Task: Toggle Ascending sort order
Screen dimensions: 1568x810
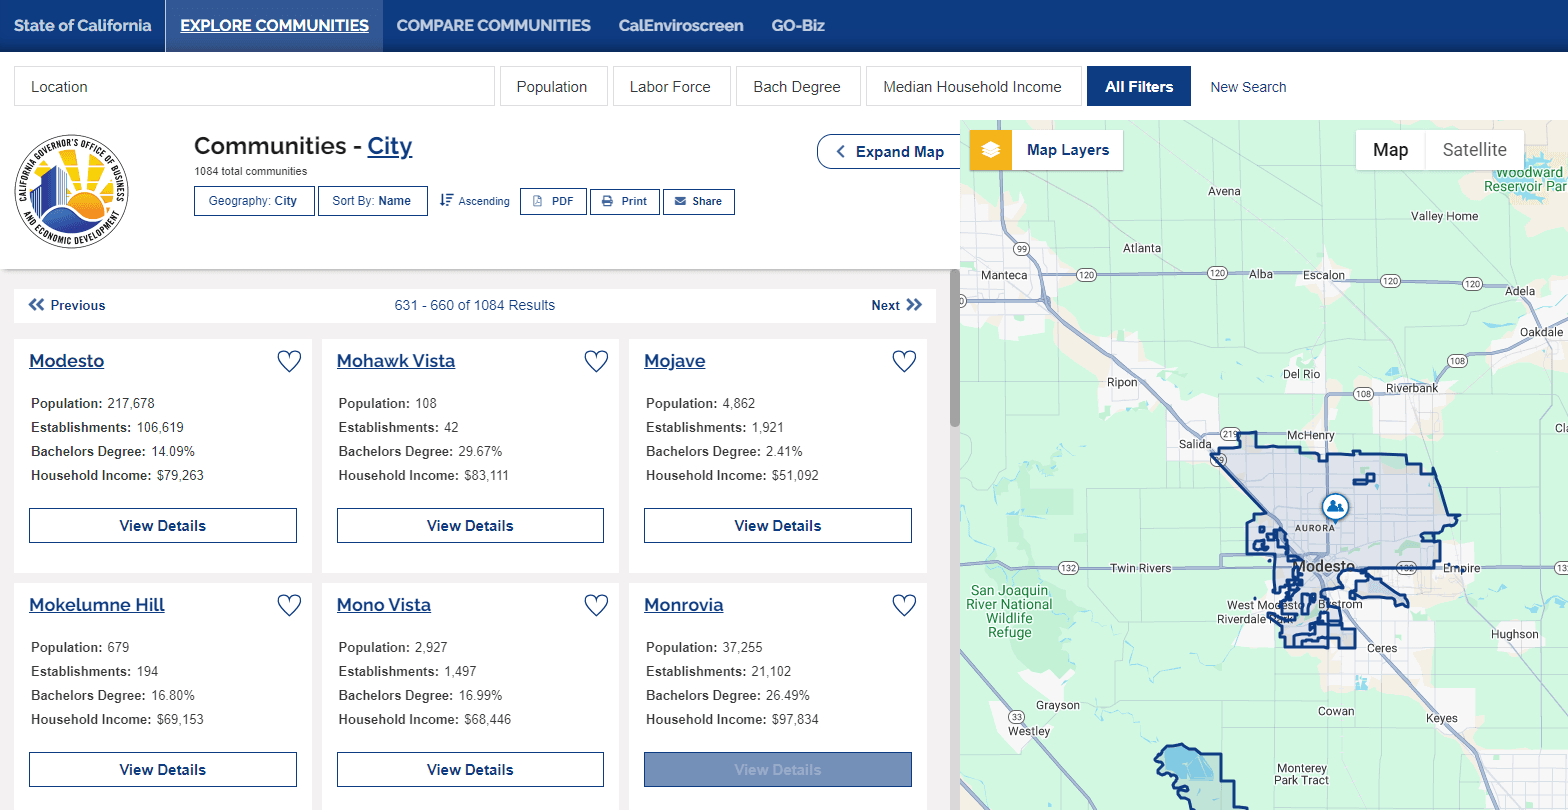Action: coord(475,201)
